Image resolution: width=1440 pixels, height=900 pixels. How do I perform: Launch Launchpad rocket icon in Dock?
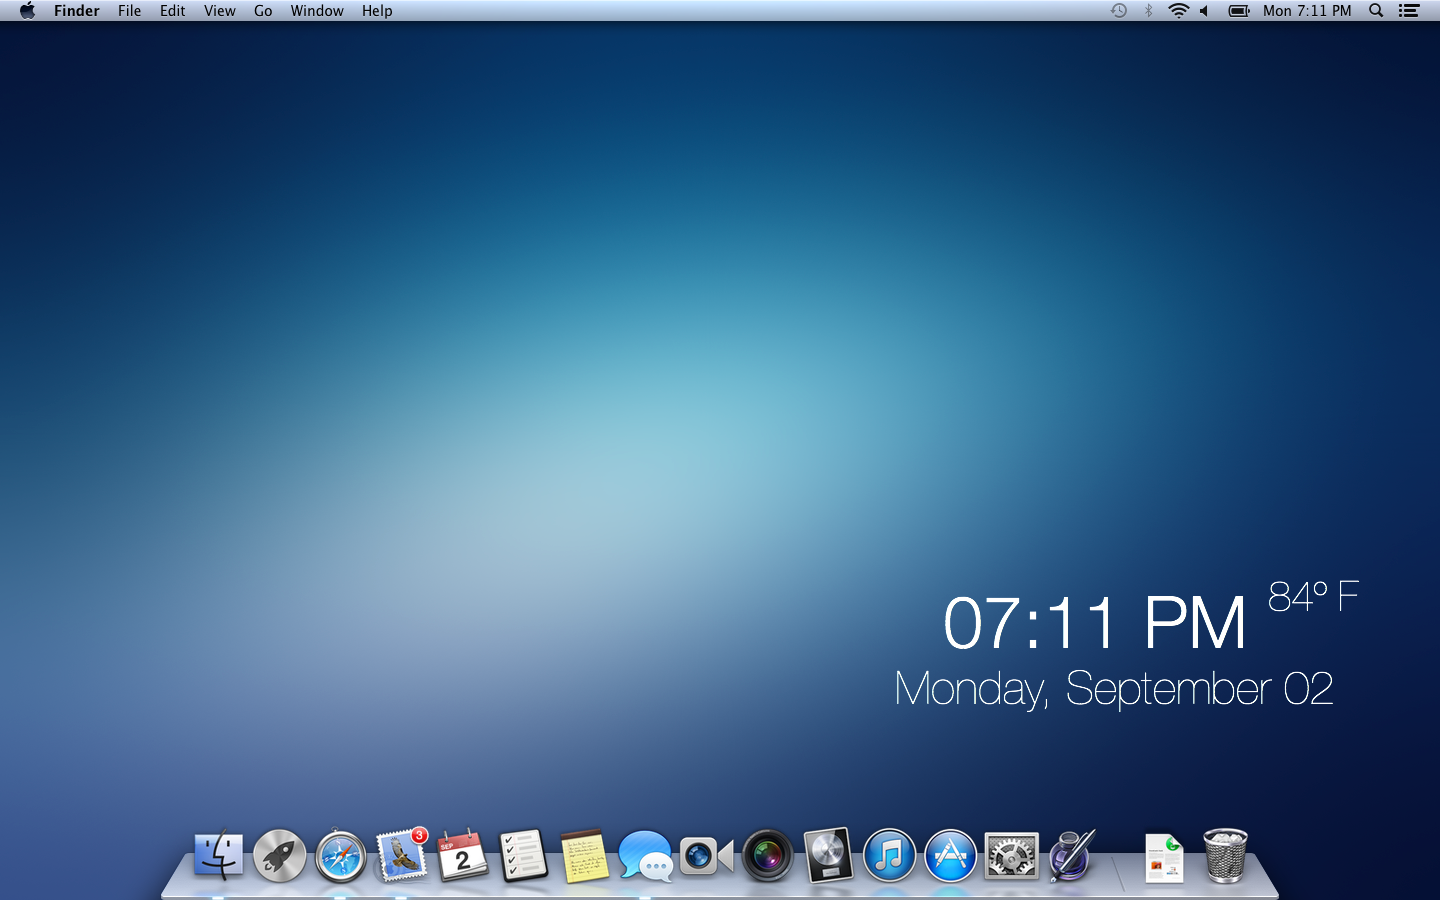pos(279,856)
